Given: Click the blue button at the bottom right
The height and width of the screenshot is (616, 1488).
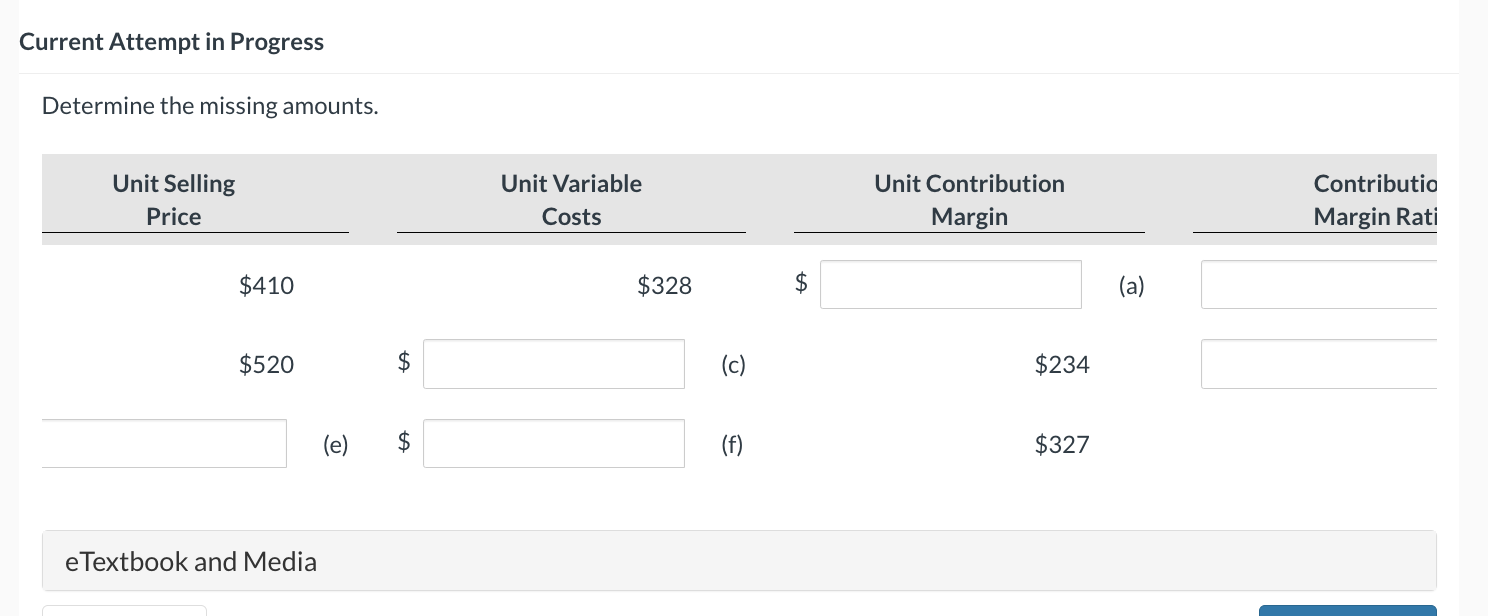Looking at the screenshot, I should pos(1347,610).
